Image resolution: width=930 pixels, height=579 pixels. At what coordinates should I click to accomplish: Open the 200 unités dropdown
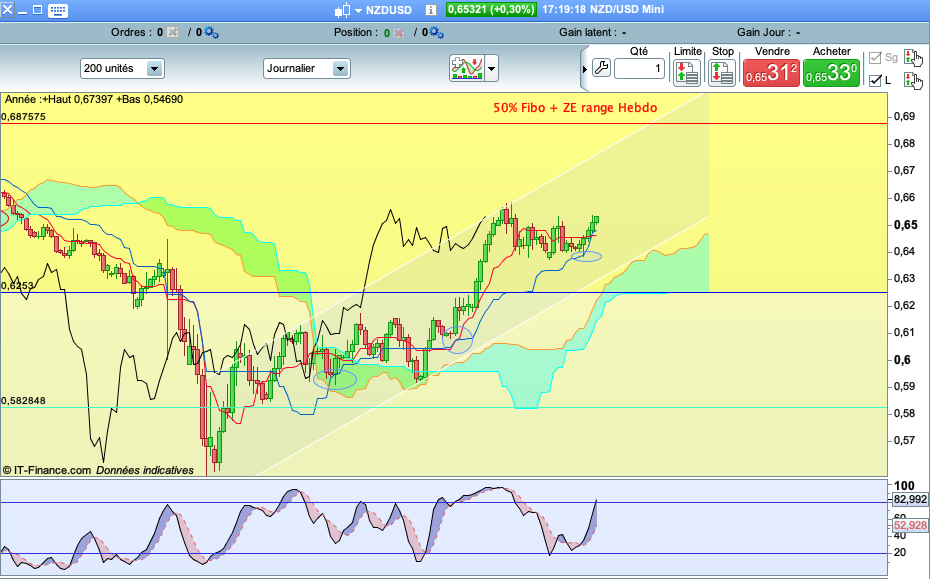[x=122, y=68]
